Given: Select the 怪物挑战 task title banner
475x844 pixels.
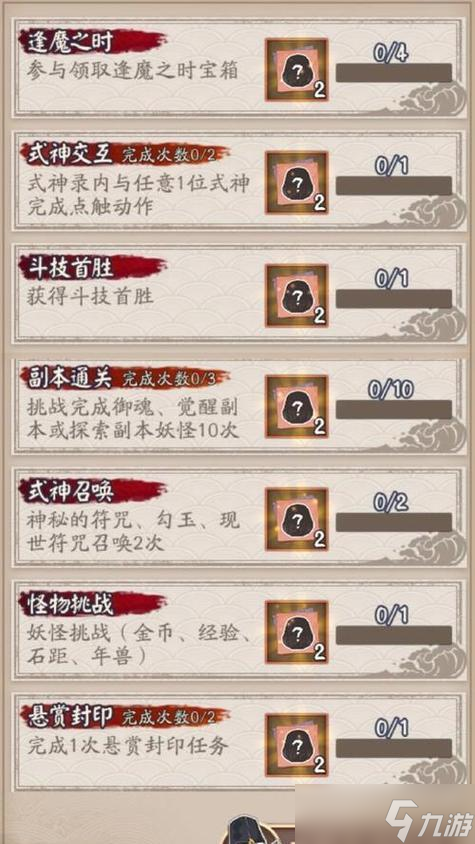Looking at the screenshot, I should tap(93, 604).
